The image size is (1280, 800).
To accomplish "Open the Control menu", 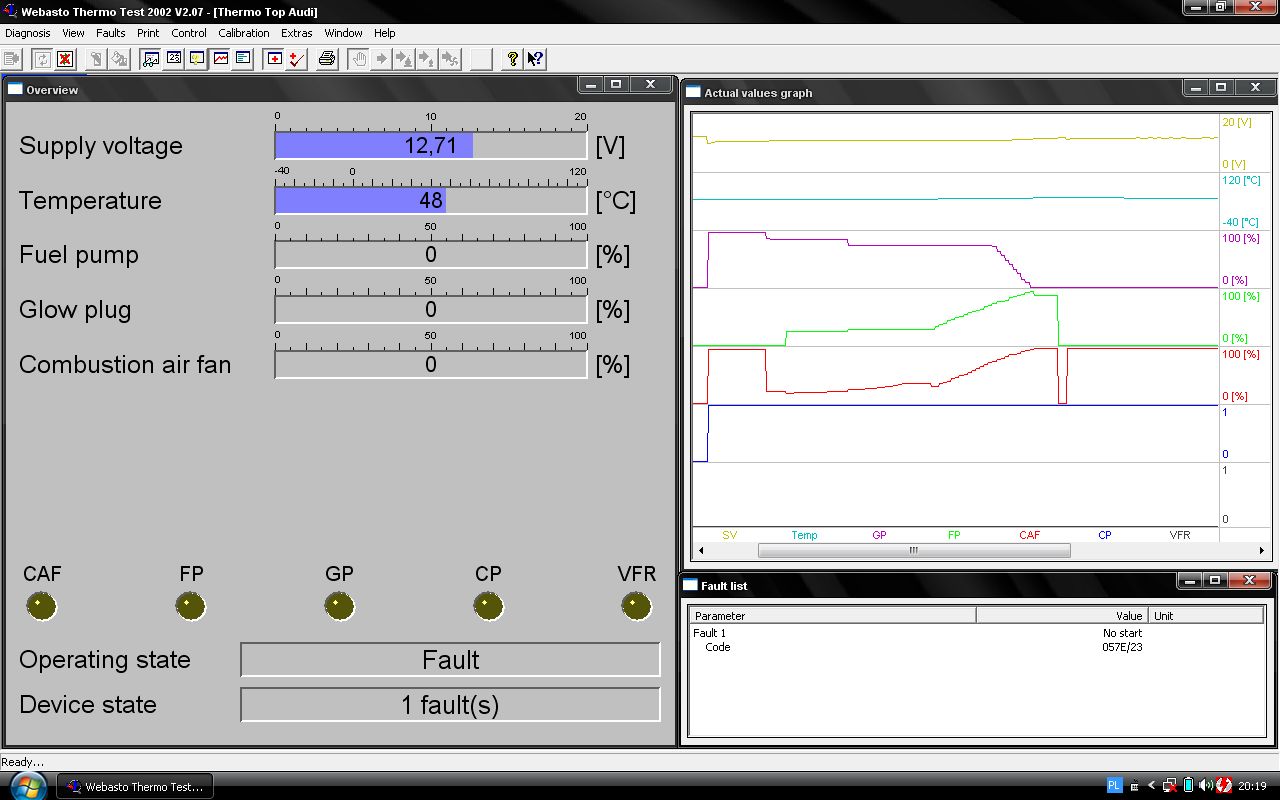I will tap(189, 33).
